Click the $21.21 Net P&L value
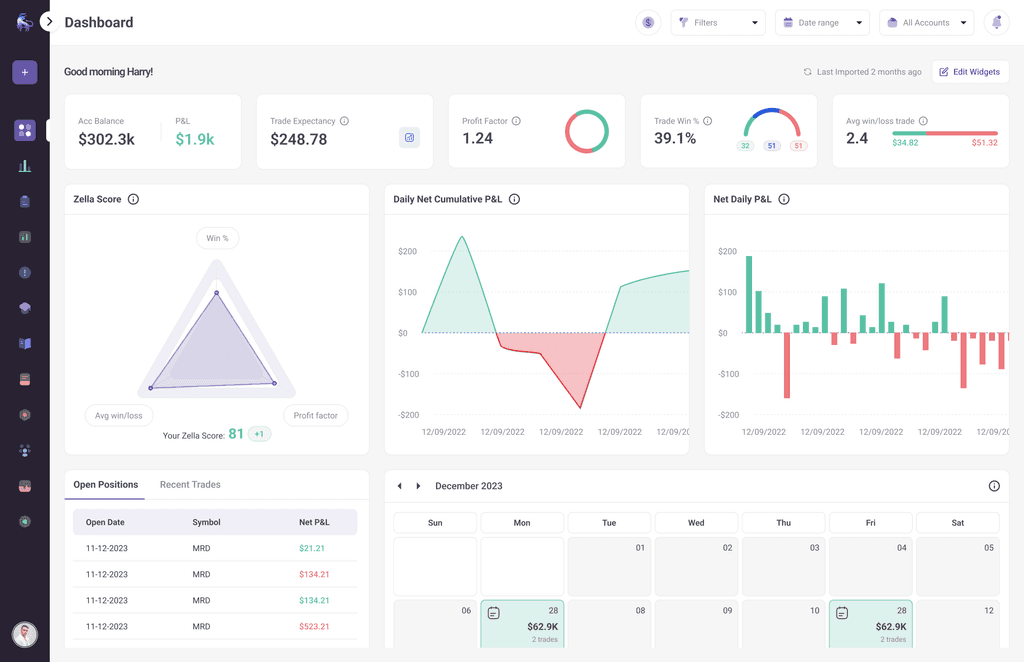This screenshot has width=1024, height=662. (x=312, y=548)
